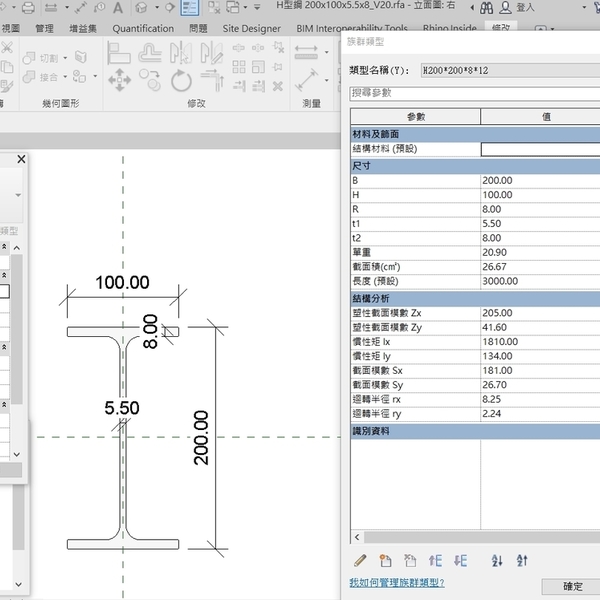Screen dimensions: 600x600
Task: Click the Delete Parameter icon
Action: (409, 561)
